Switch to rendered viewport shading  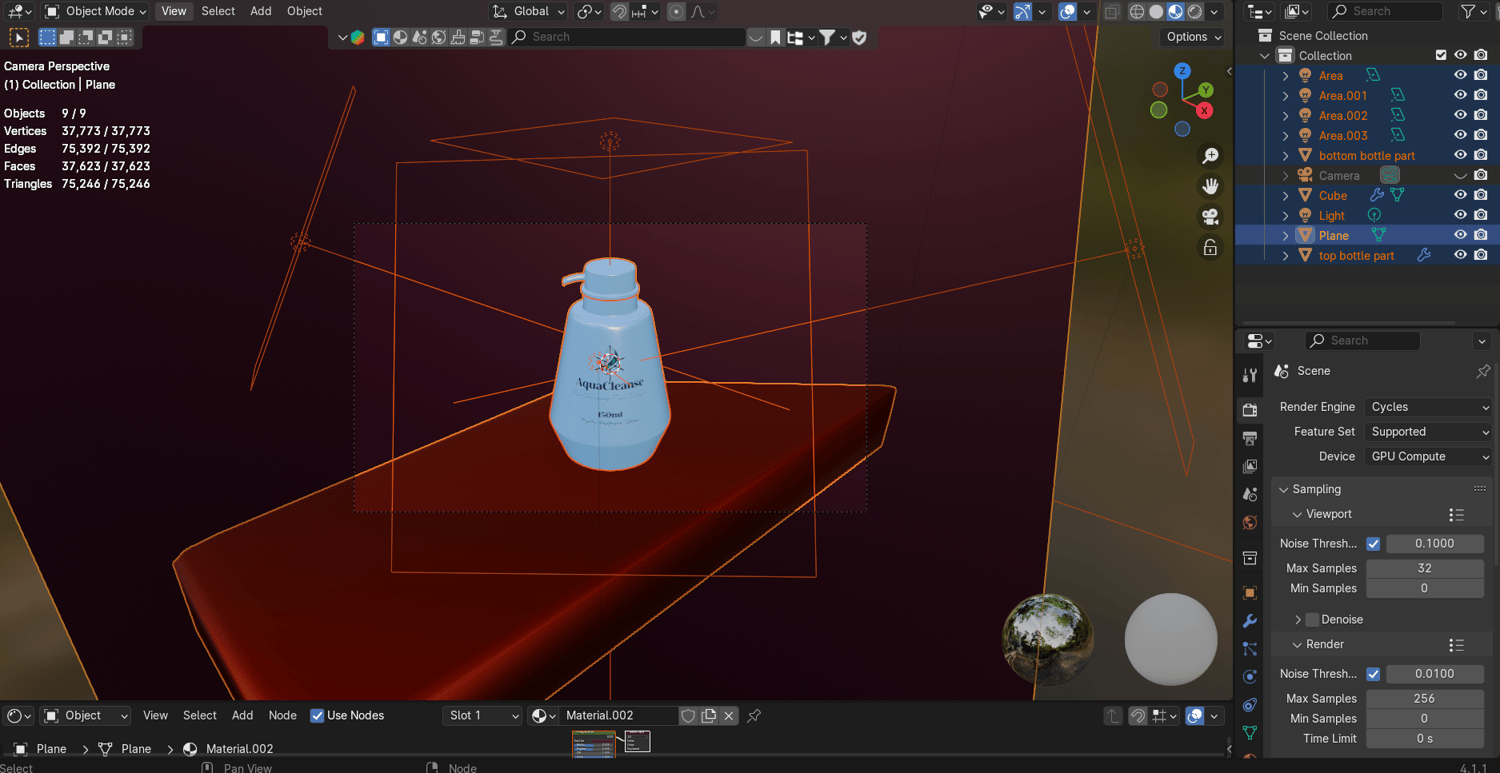(x=1194, y=12)
